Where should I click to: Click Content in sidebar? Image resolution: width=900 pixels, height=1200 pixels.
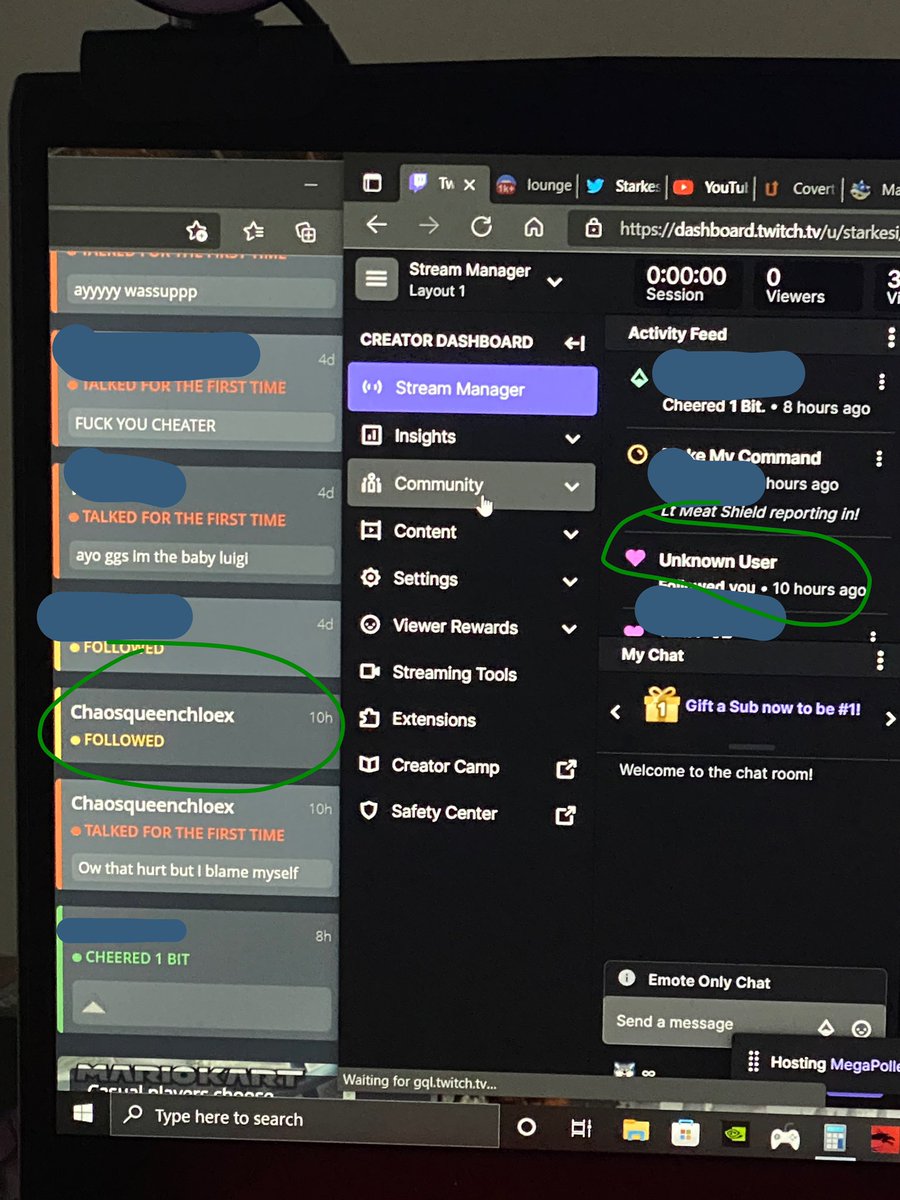(425, 531)
